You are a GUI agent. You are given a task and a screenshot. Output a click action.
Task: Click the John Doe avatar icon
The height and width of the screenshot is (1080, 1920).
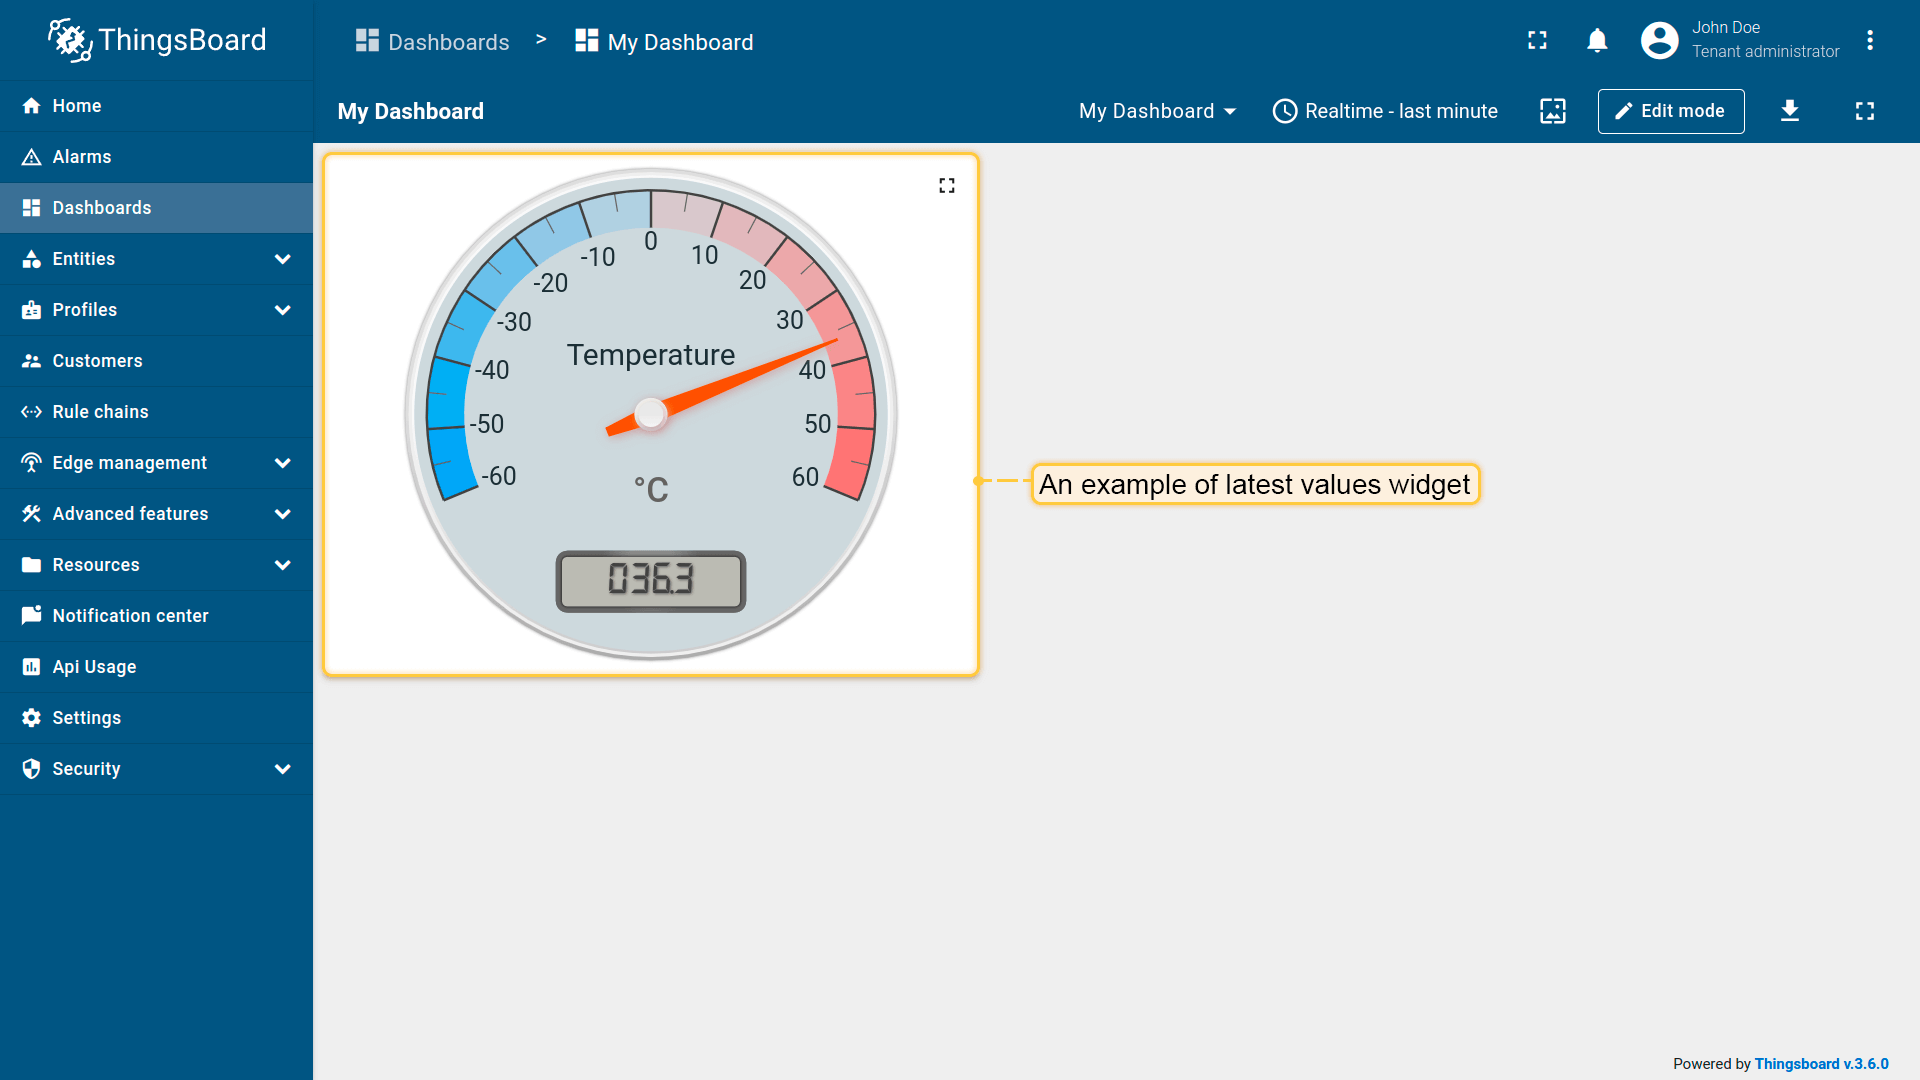click(x=1659, y=41)
